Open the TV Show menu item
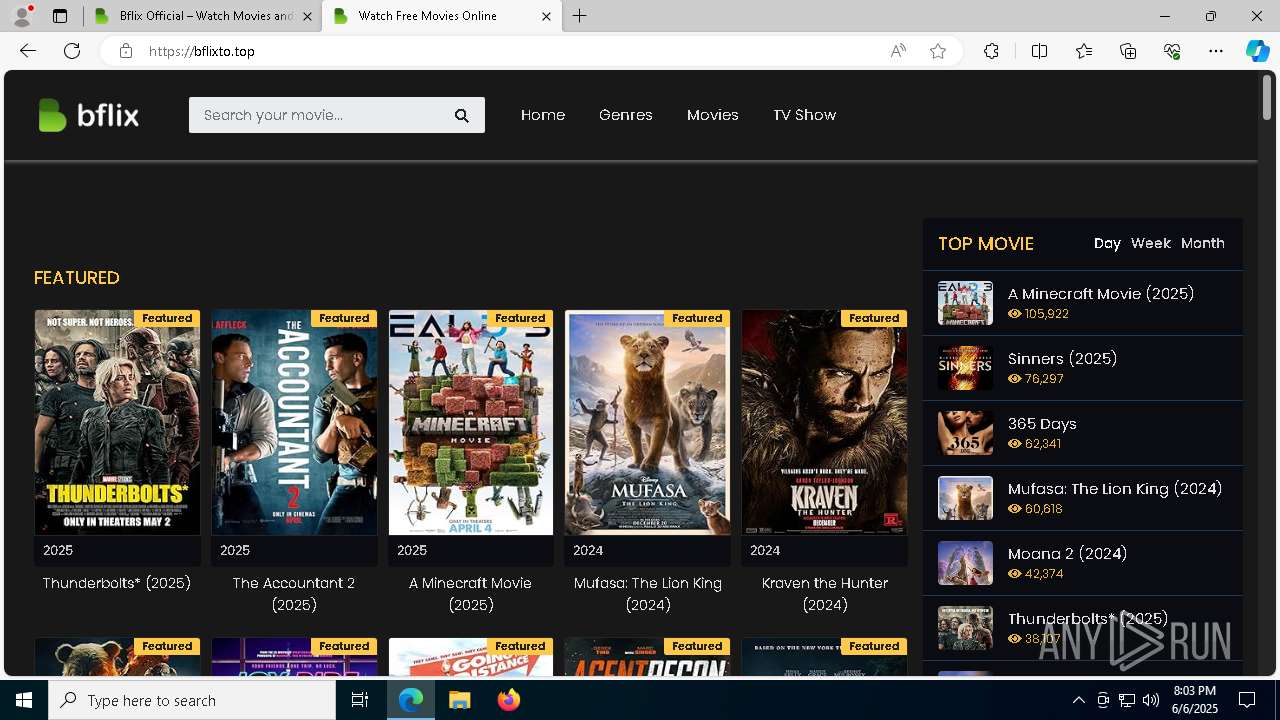The height and width of the screenshot is (720, 1280). [x=805, y=115]
